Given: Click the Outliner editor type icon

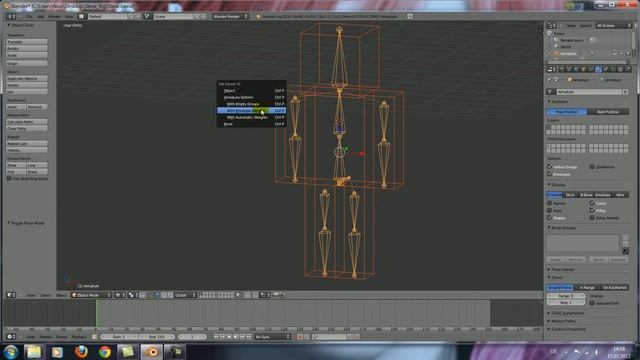Looking at the screenshot, I should coord(550,25).
